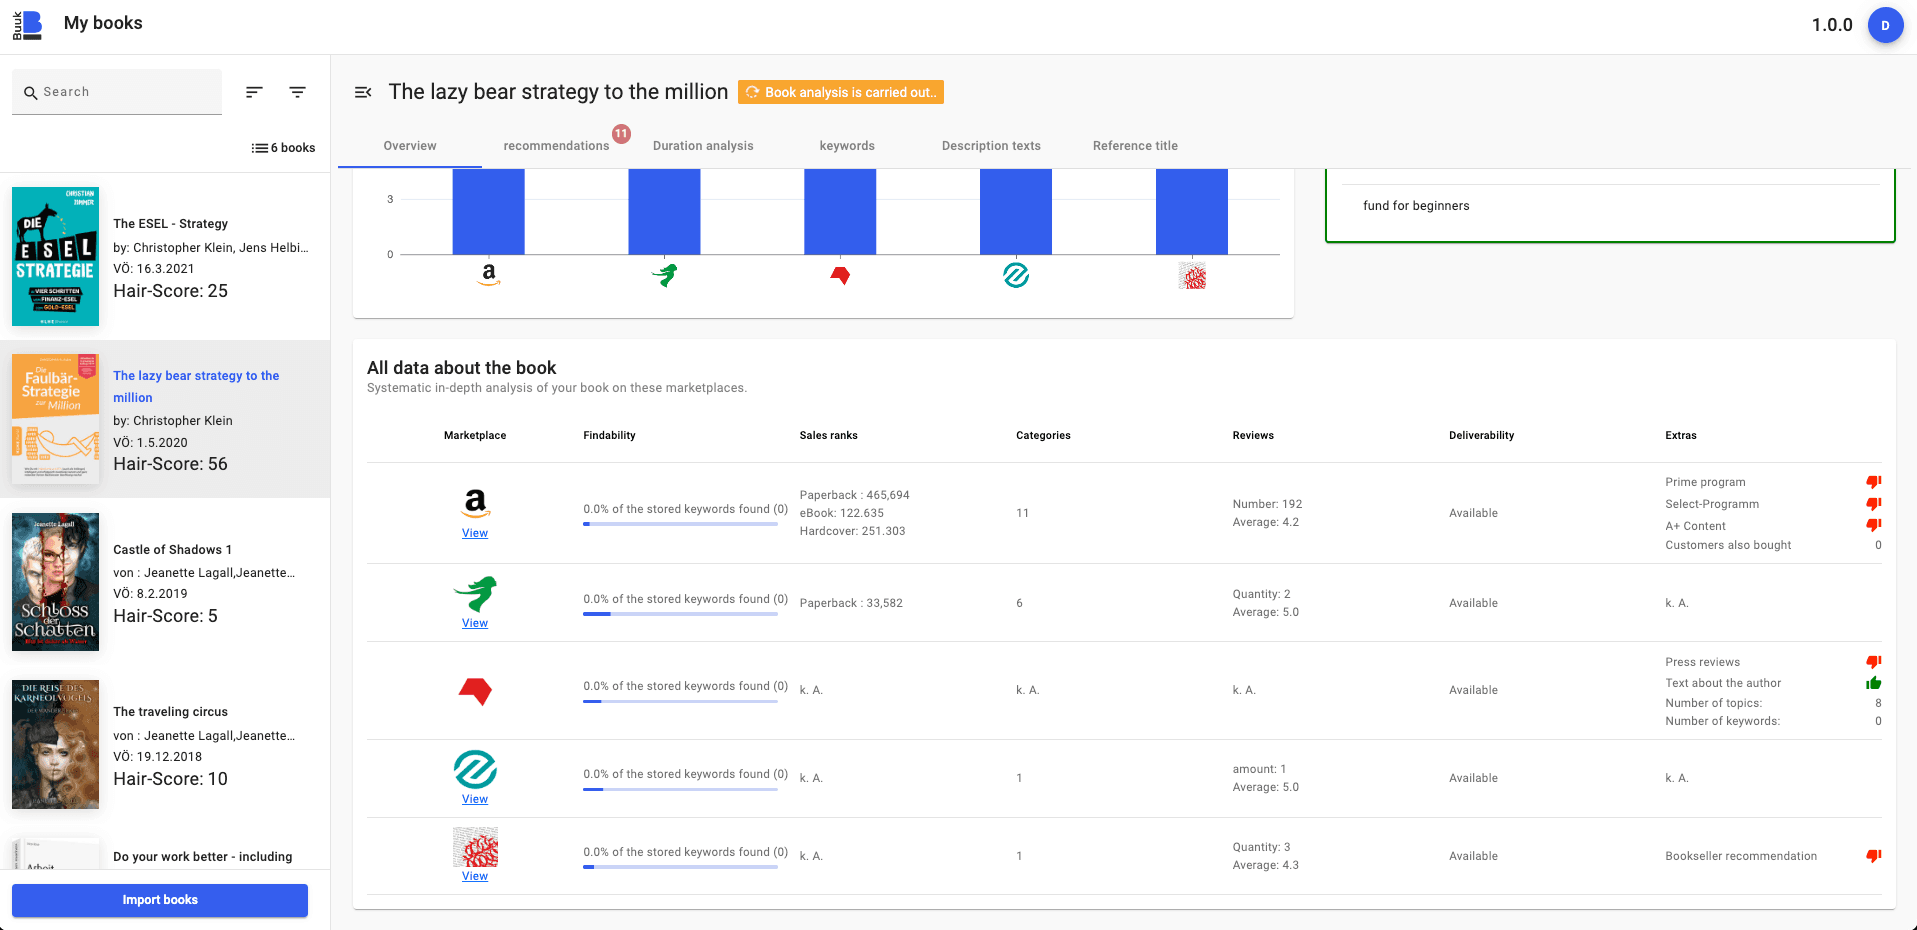This screenshot has width=1917, height=930.
Task: Click red scribble logo under the chart
Action: [1192, 276]
